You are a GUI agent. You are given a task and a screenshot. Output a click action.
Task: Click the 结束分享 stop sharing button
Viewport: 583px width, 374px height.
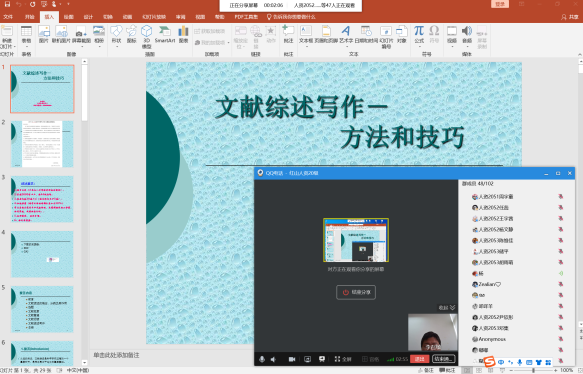356,292
